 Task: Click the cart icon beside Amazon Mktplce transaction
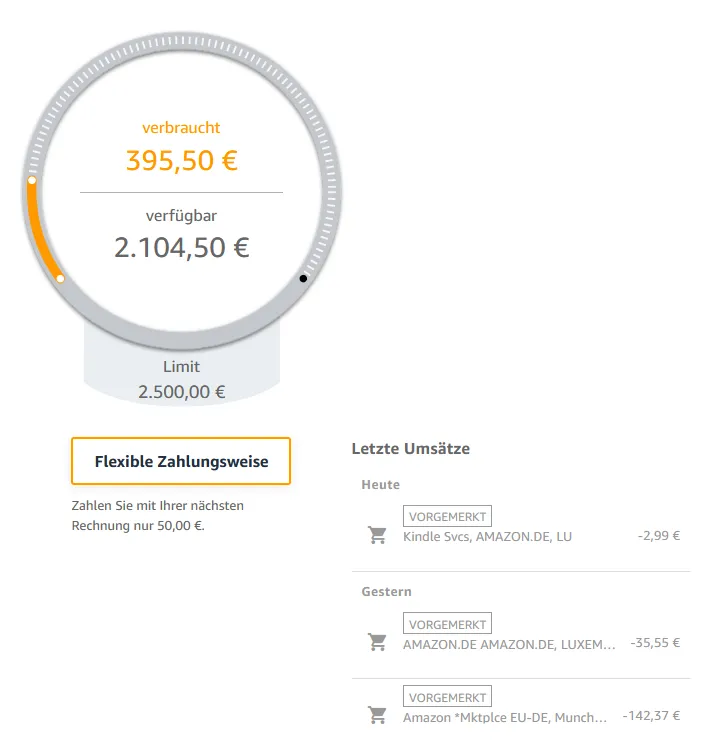(x=377, y=716)
